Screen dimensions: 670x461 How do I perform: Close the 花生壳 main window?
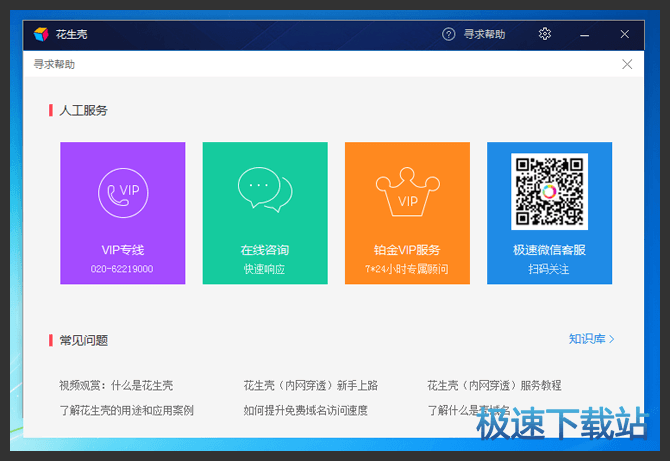pyautogui.click(x=624, y=34)
